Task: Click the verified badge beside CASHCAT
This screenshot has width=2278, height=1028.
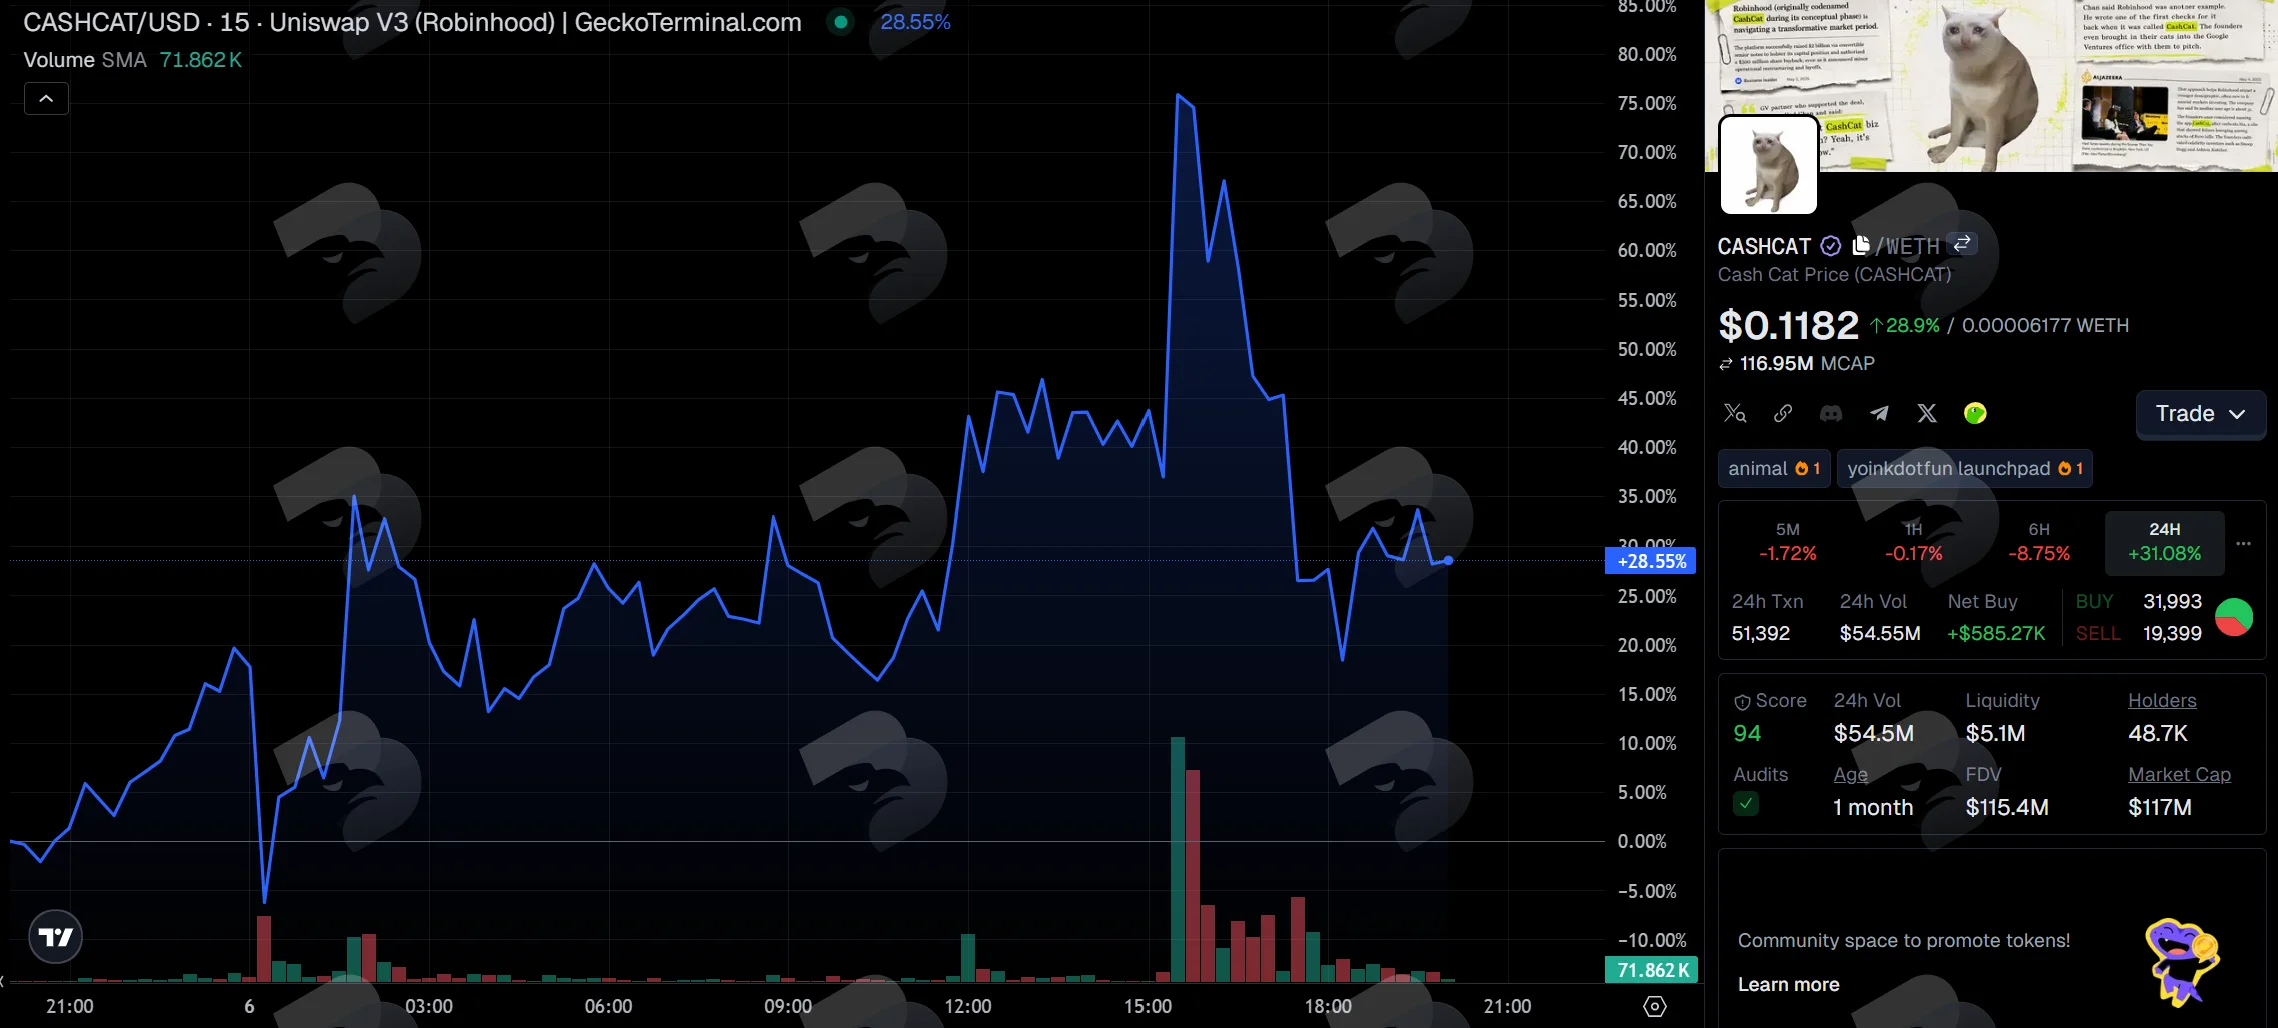Action: point(1830,245)
